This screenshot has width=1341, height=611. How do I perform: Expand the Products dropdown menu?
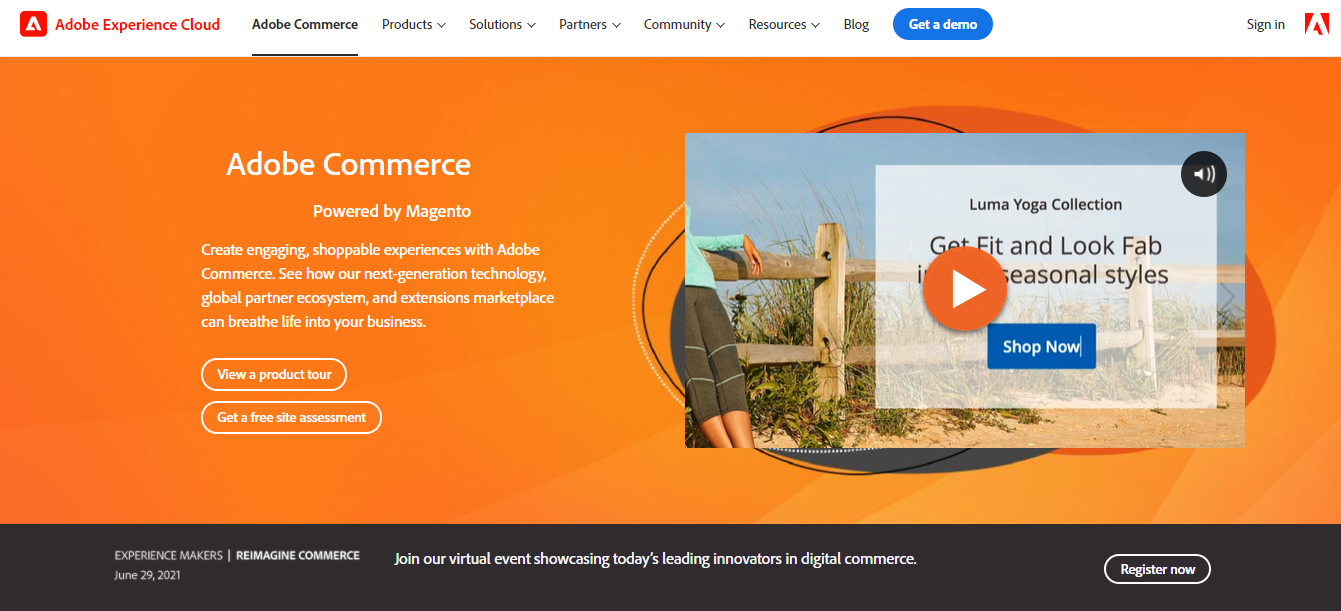[414, 24]
